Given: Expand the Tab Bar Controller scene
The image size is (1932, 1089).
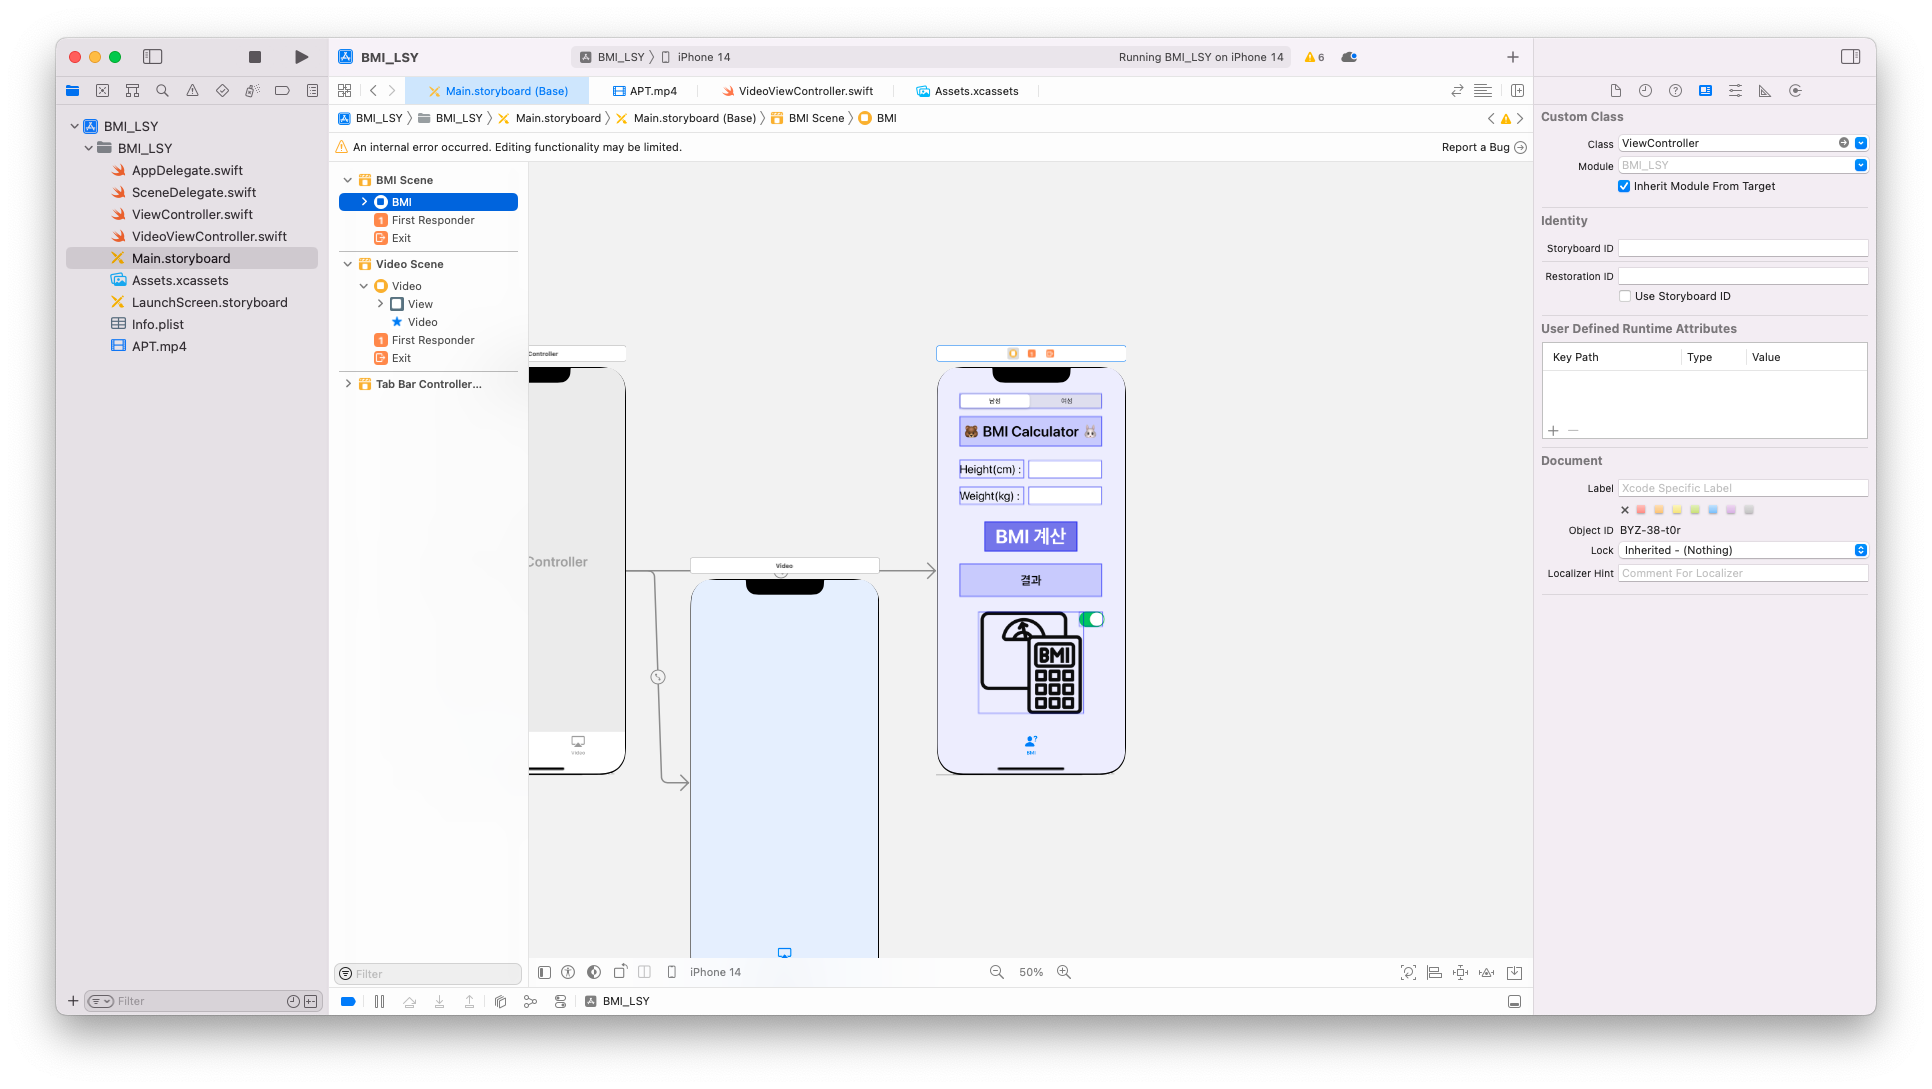Looking at the screenshot, I should (x=348, y=384).
